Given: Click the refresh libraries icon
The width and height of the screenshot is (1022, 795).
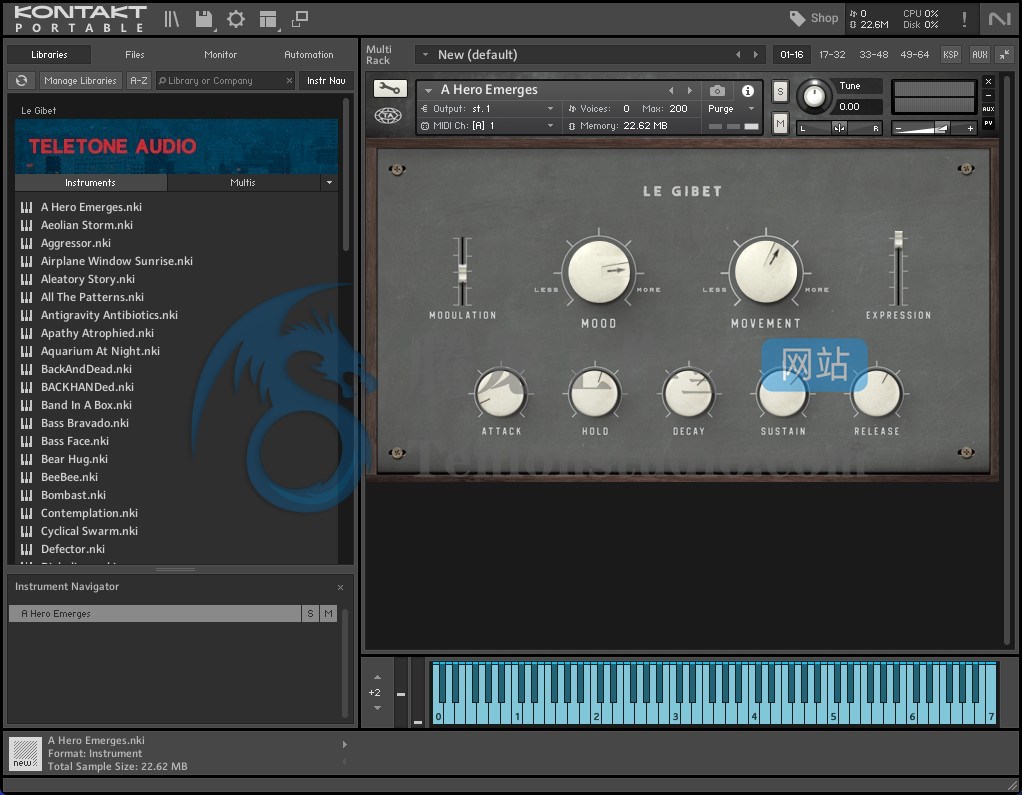Looking at the screenshot, I should pos(22,80).
